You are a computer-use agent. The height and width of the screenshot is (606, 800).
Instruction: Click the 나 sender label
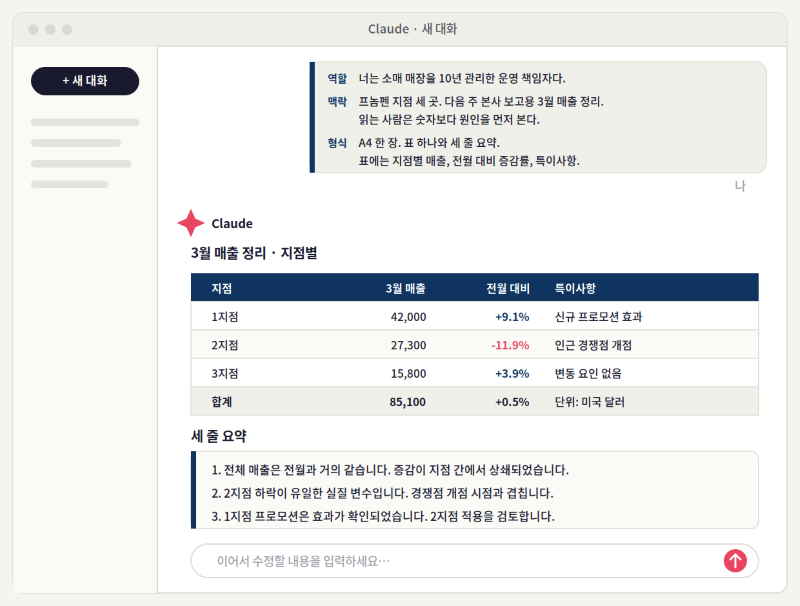pyautogui.click(x=740, y=186)
